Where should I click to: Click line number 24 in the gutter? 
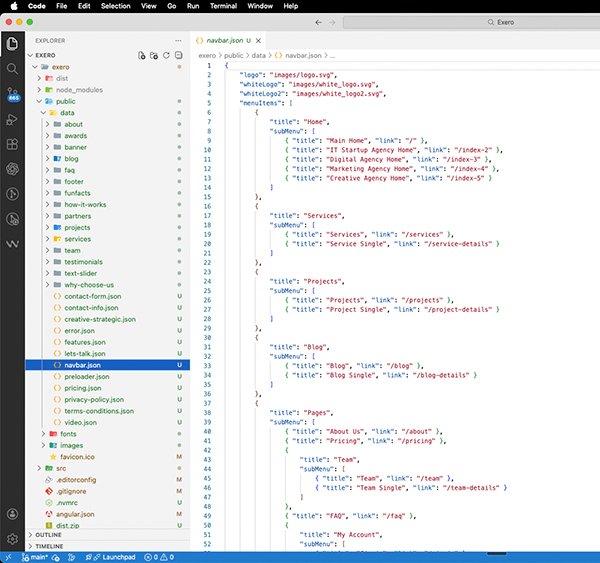(x=207, y=281)
